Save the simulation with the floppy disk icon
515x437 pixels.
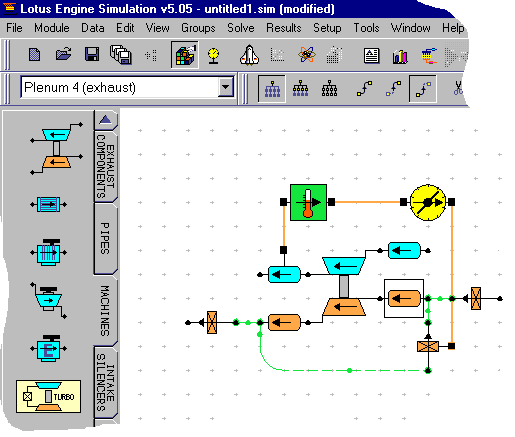[x=92, y=54]
